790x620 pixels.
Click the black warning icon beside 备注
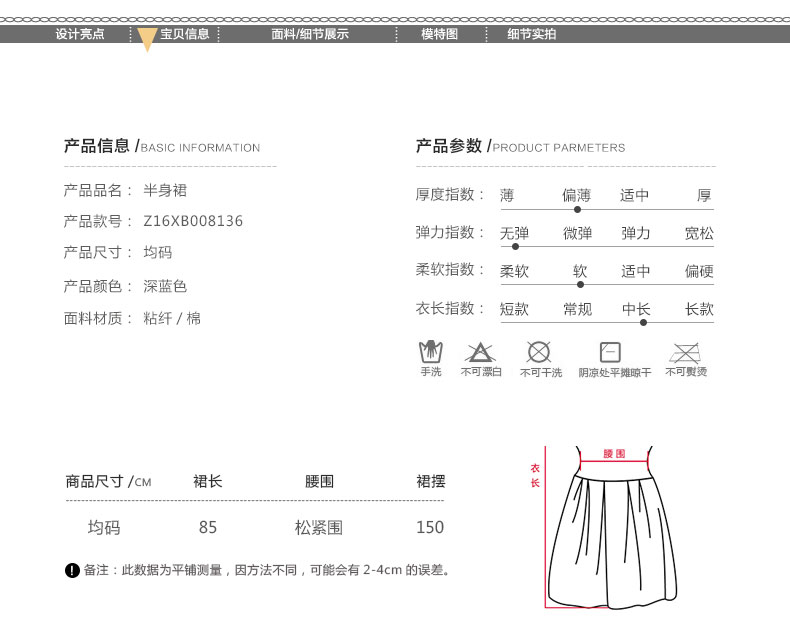72,571
